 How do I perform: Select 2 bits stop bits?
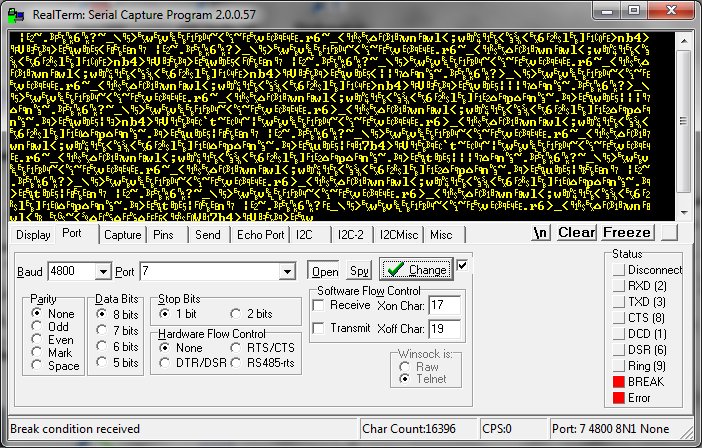[x=251, y=314]
